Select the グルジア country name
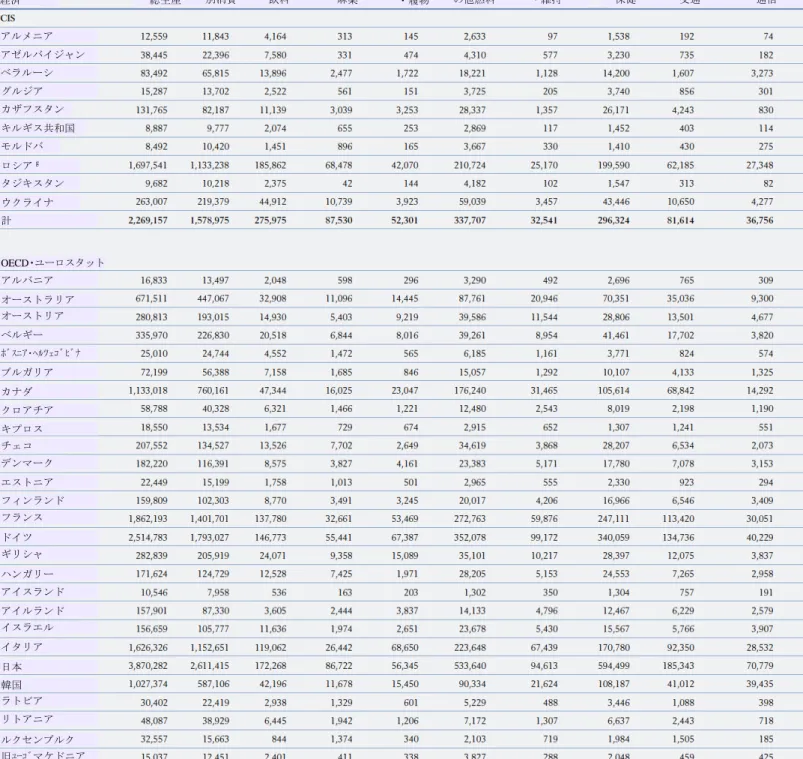The height and width of the screenshot is (759, 803). pyautogui.click(x=22, y=91)
